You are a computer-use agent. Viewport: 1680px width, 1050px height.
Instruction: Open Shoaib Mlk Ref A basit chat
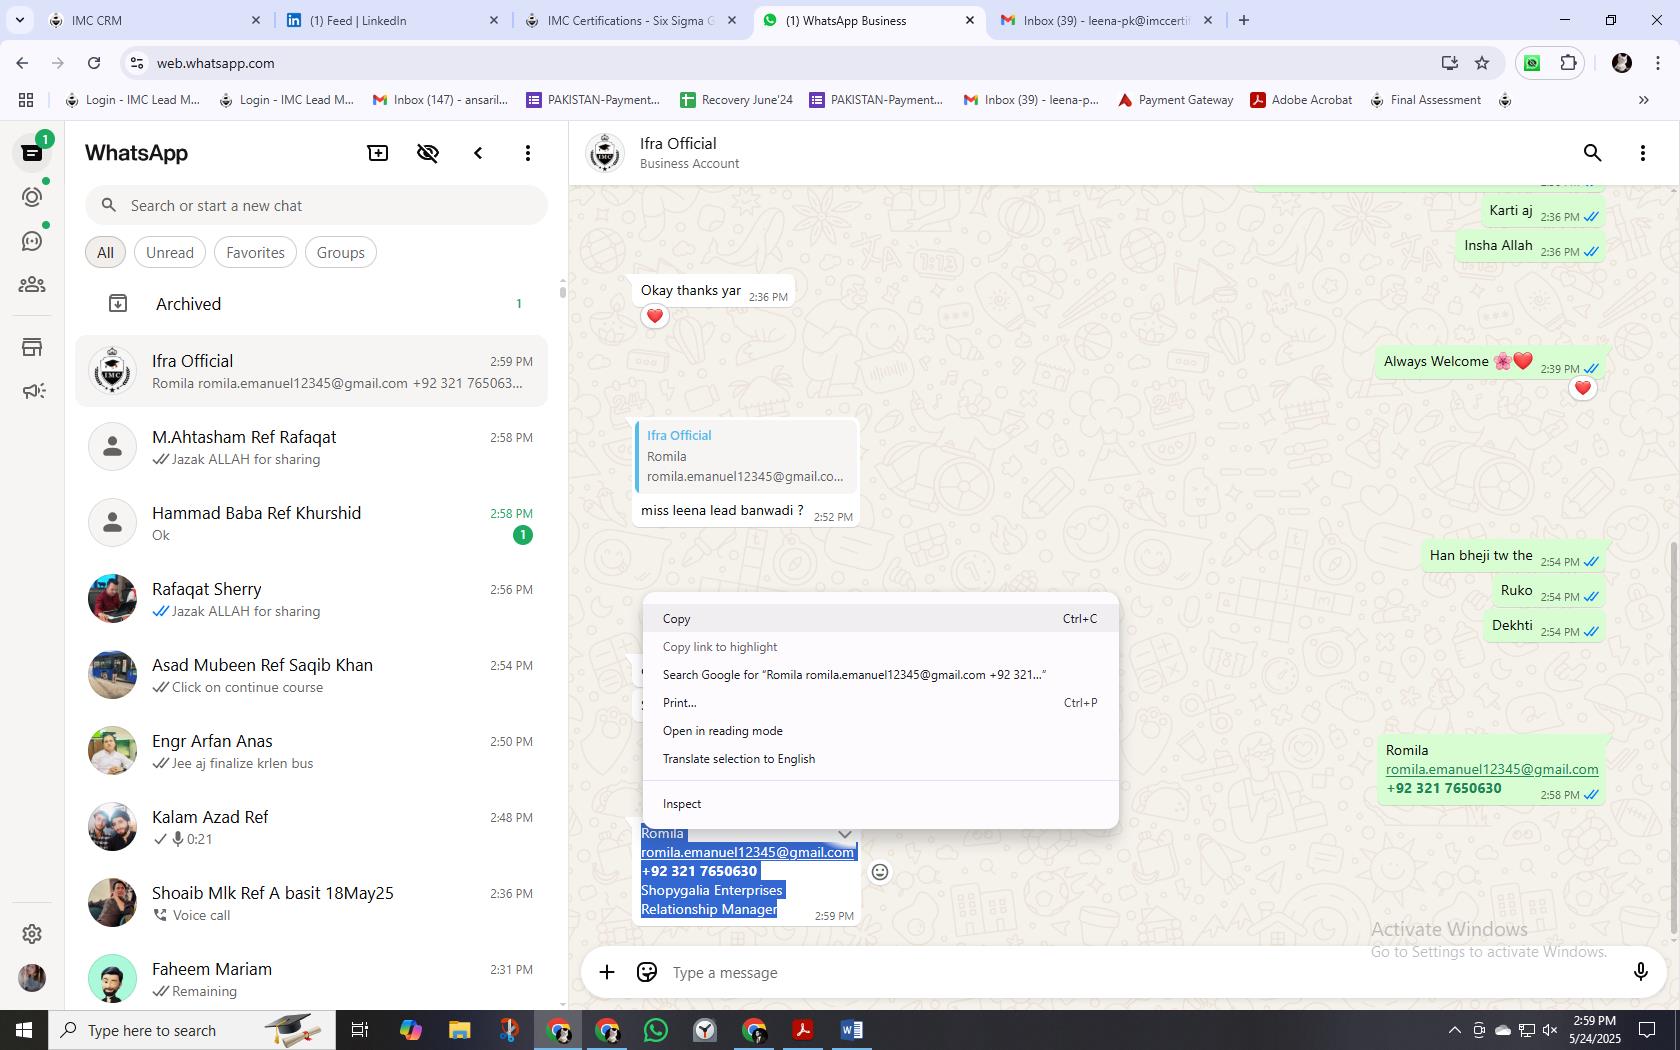(312, 903)
